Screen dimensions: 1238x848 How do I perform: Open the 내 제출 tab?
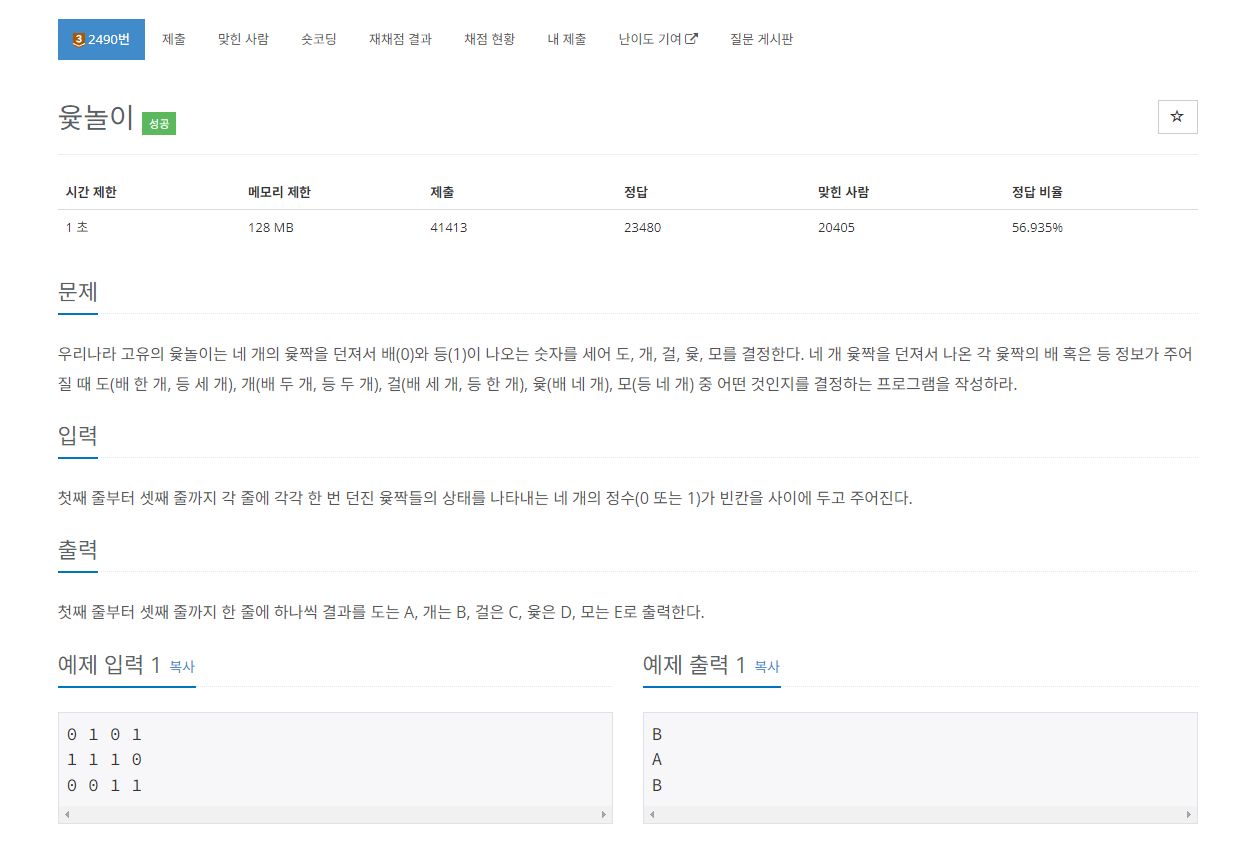pos(567,40)
